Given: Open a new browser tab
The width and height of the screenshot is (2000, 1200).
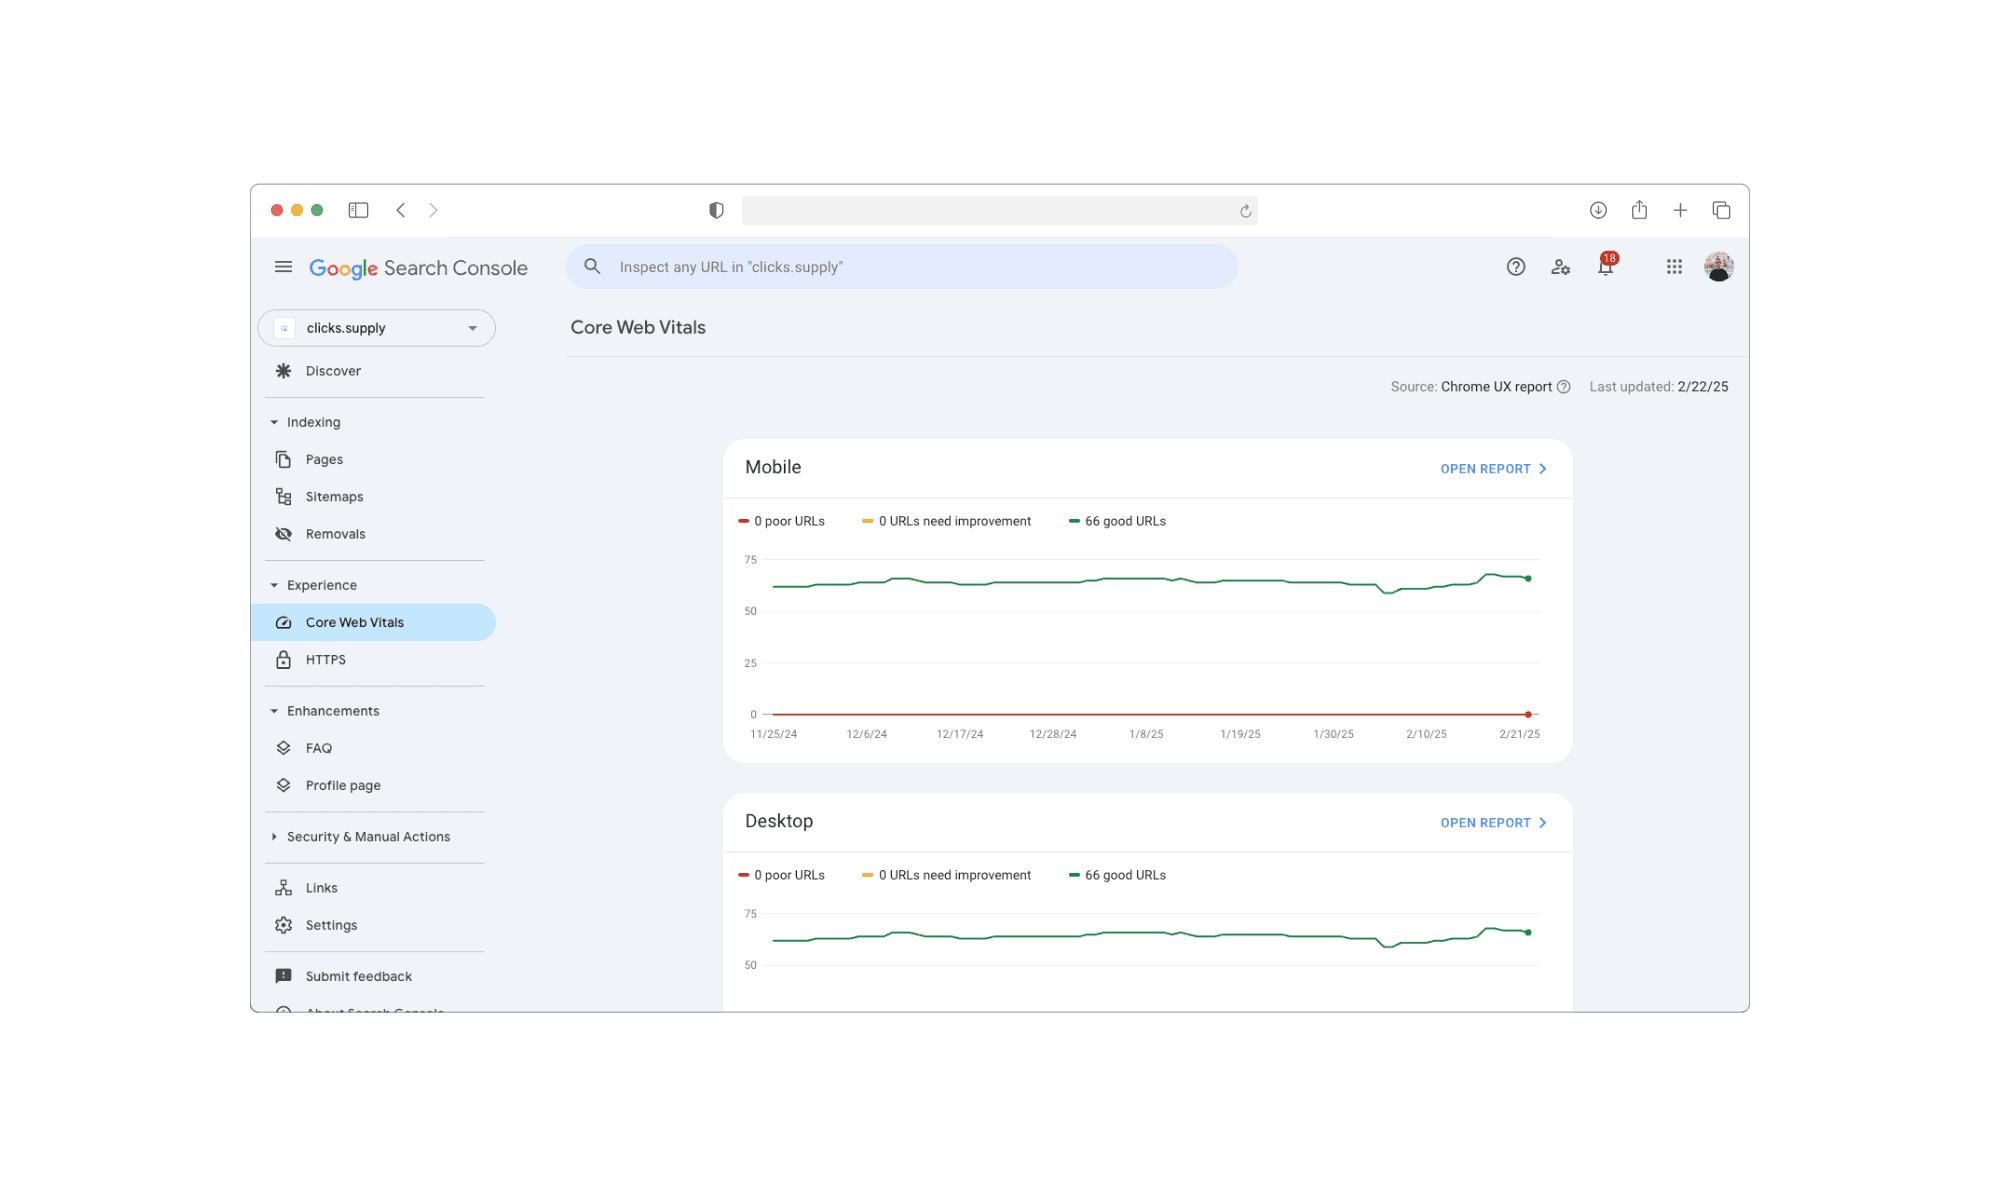Looking at the screenshot, I should pos(1680,210).
